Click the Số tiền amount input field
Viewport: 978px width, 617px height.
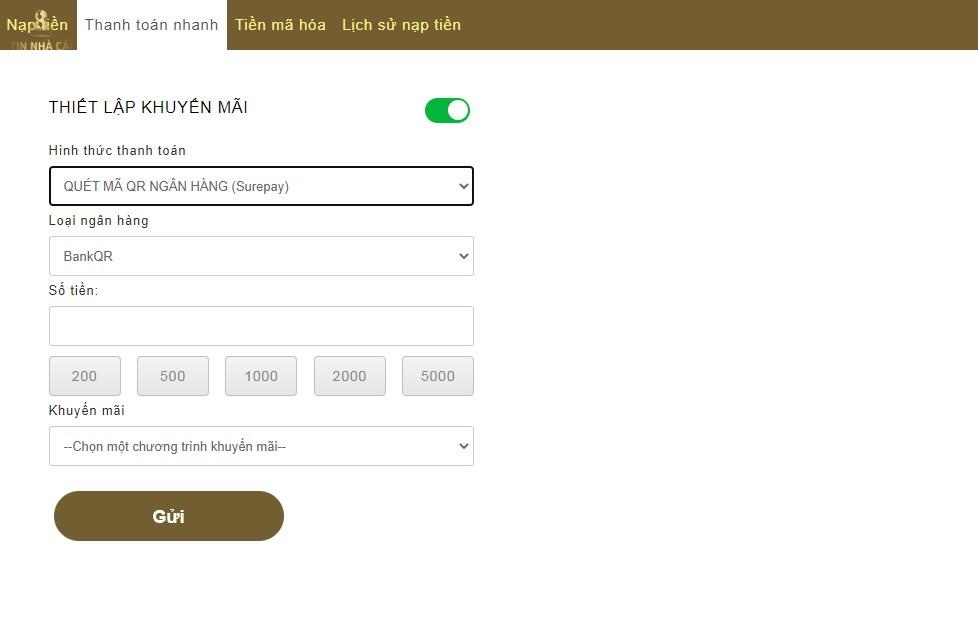point(261,326)
